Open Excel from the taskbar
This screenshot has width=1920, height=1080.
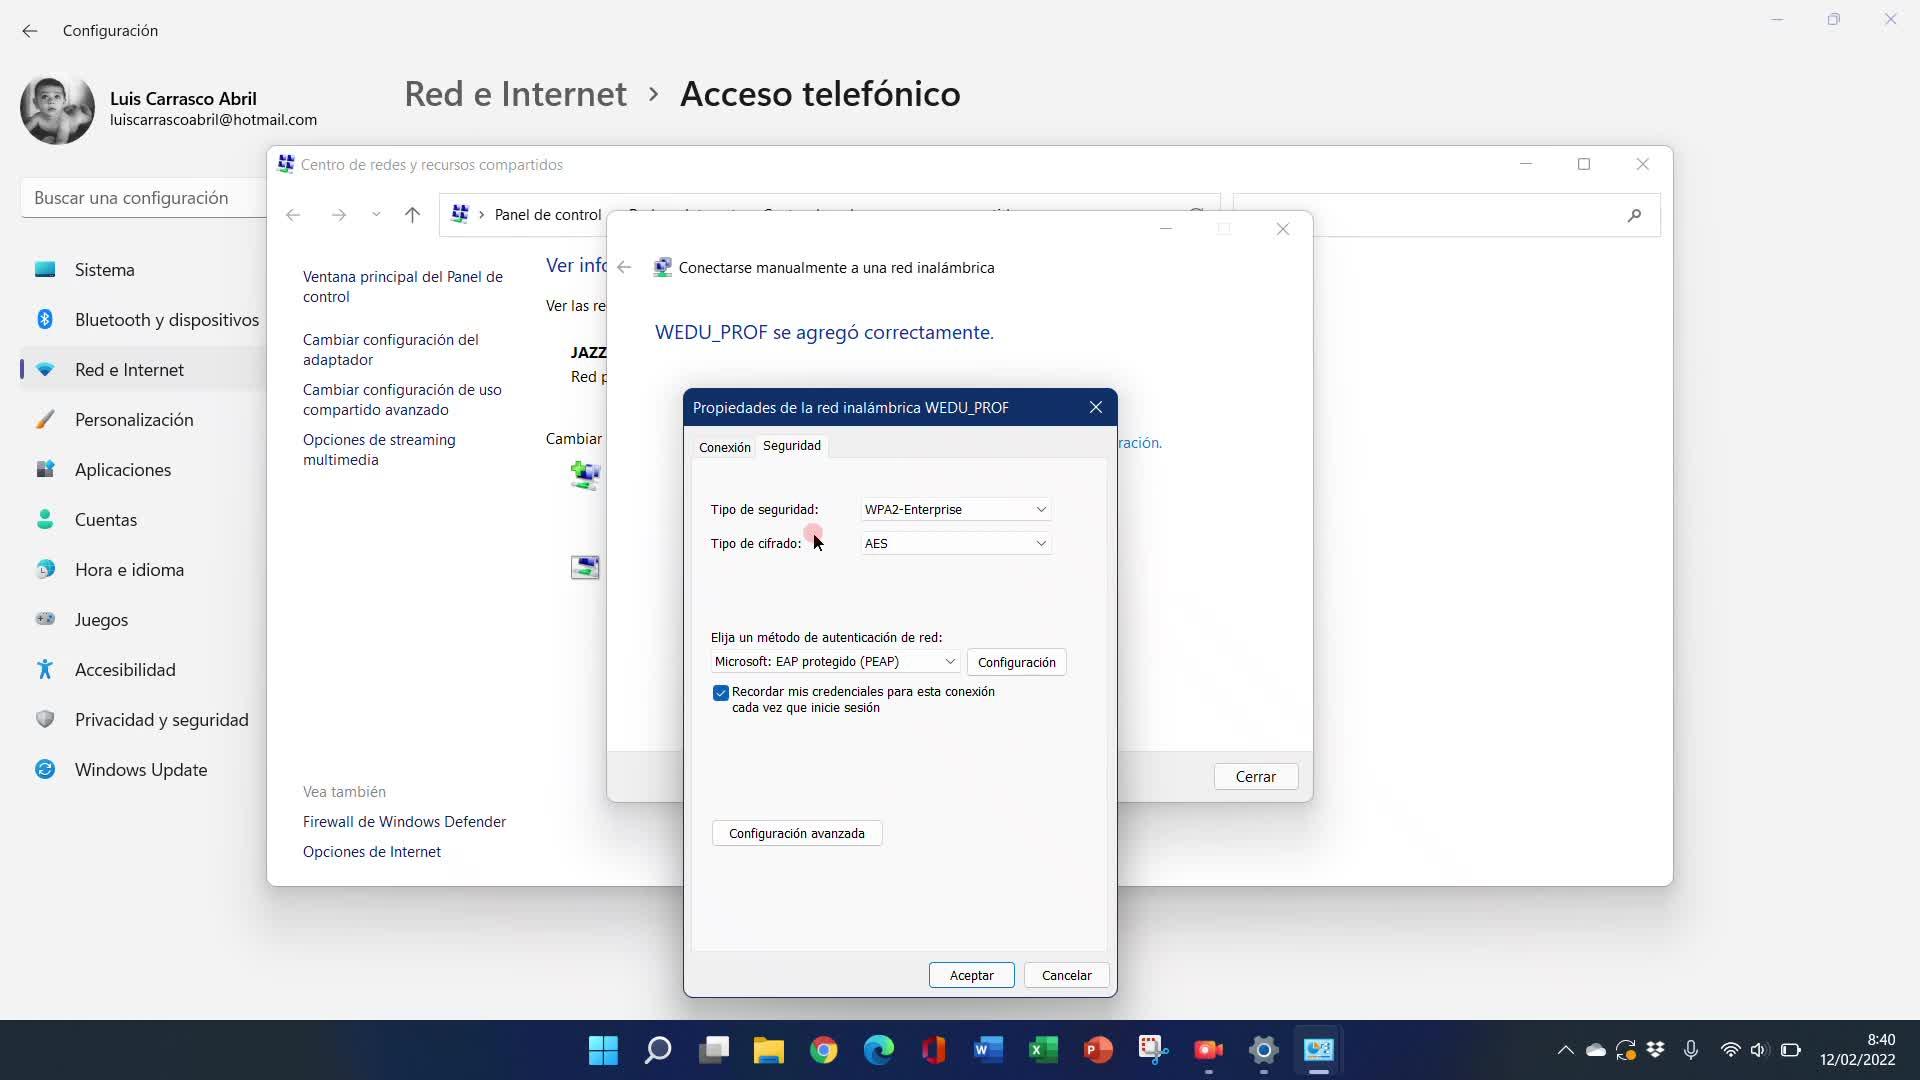click(x=1043, y=1050)
